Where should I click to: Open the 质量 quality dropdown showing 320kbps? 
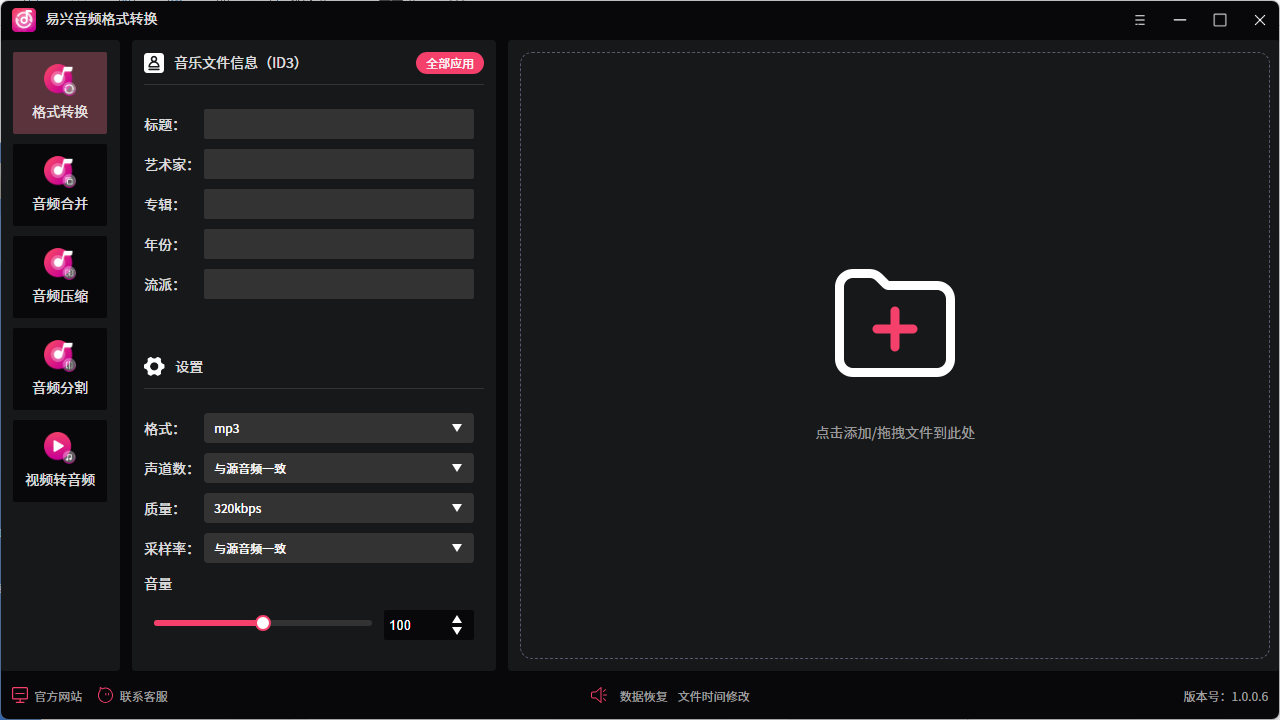338,507
